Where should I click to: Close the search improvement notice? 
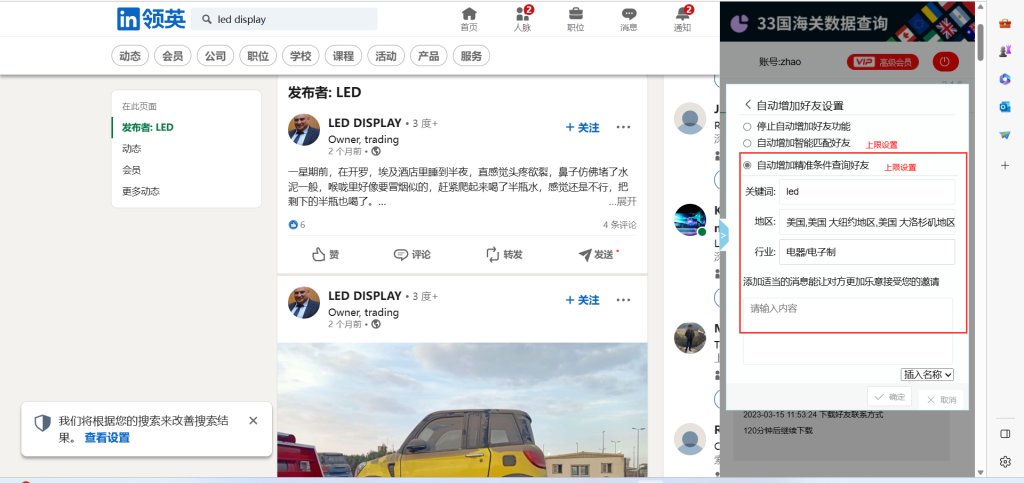[x=253, y=421]
